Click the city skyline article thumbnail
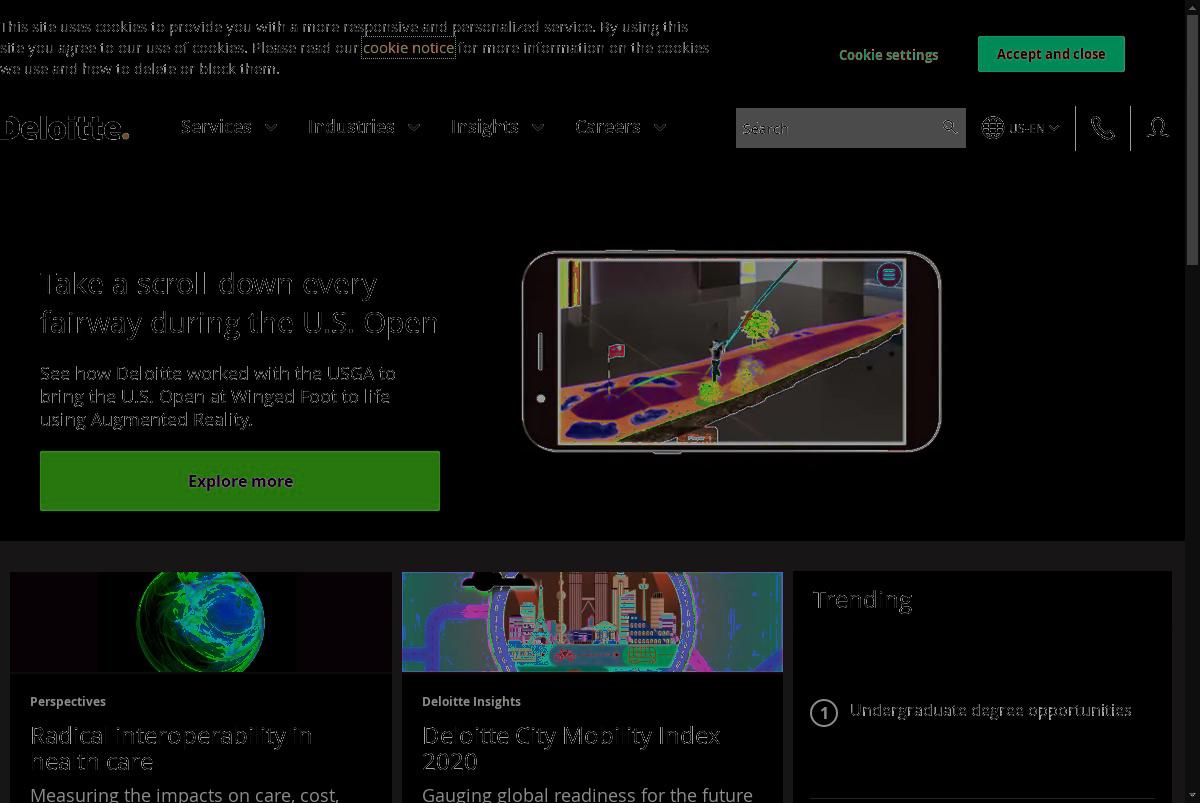This screenshot has width=1200, height=803. pos(592,622)
